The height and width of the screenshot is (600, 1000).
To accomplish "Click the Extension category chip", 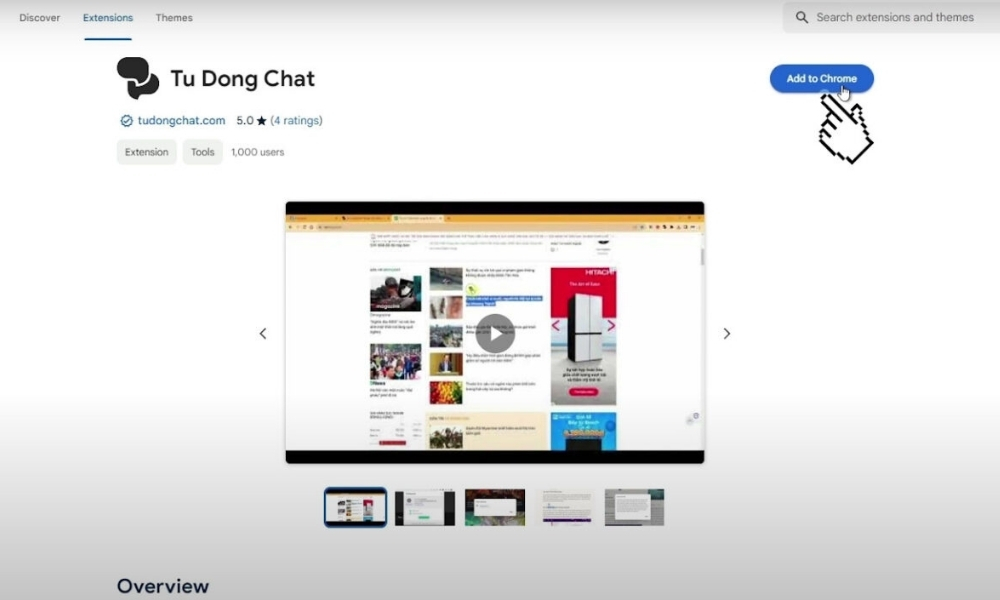I will click(147, 152).
